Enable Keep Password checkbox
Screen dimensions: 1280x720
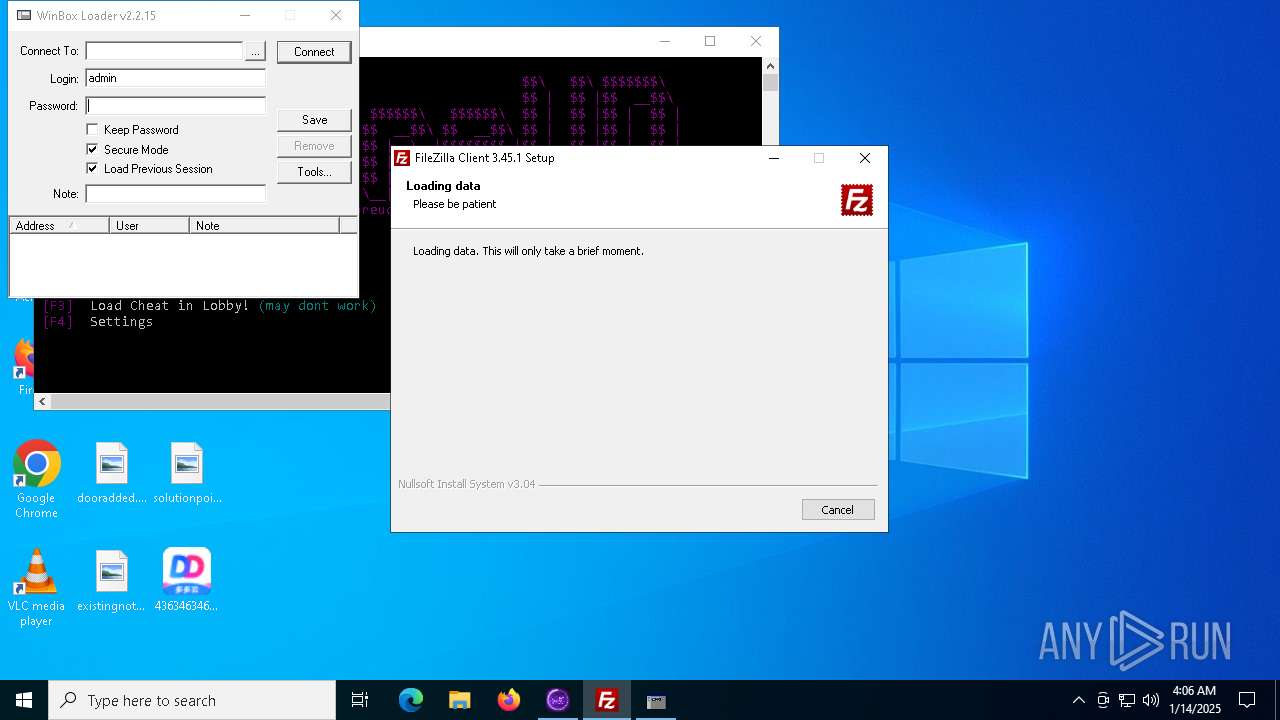(92, 130)
